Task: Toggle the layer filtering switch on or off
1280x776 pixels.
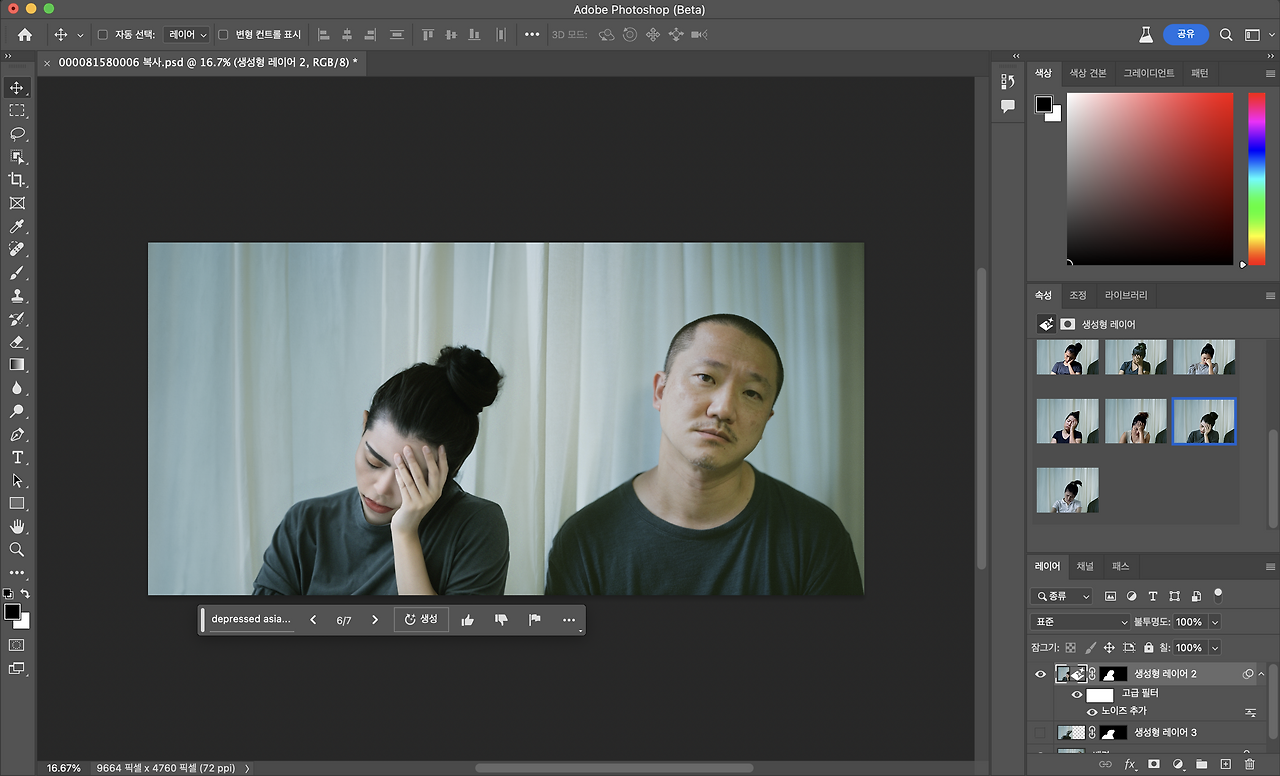Action: click(x=1217, y=594)
